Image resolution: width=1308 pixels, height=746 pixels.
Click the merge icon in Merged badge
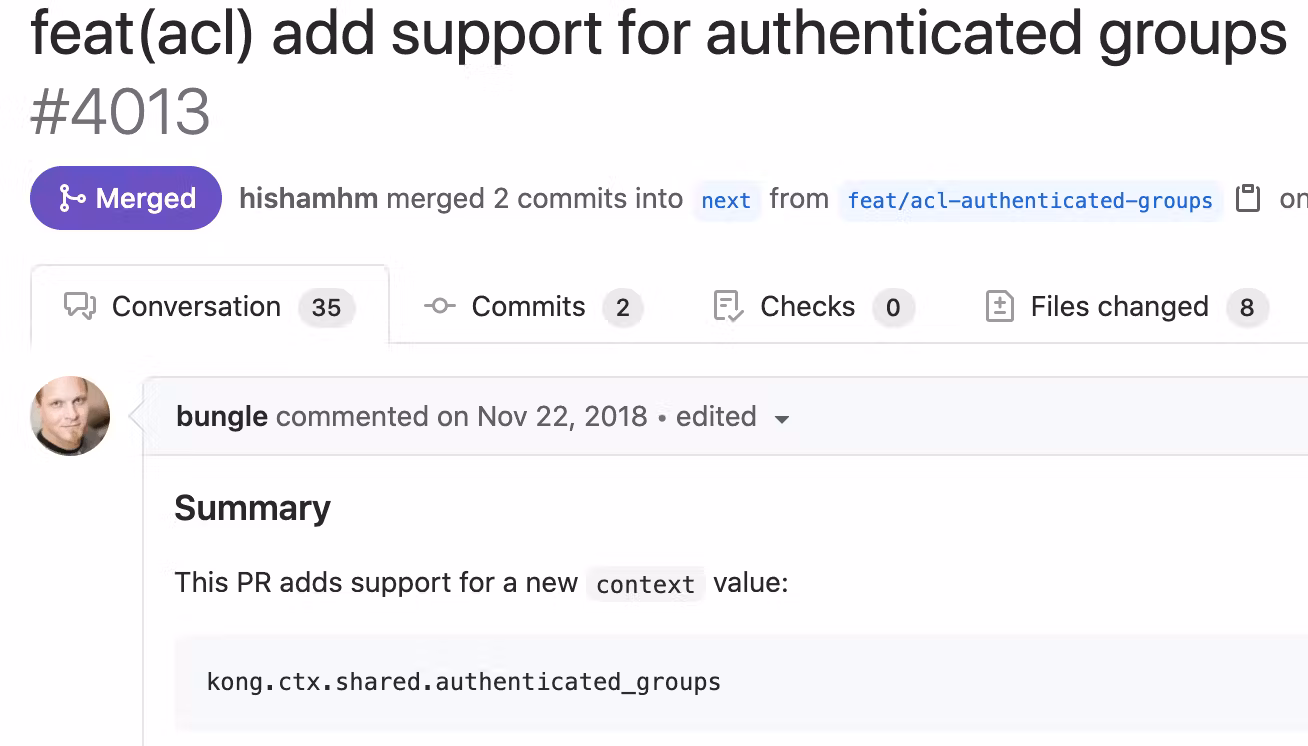pyautogui.click(x=72, y=199)
